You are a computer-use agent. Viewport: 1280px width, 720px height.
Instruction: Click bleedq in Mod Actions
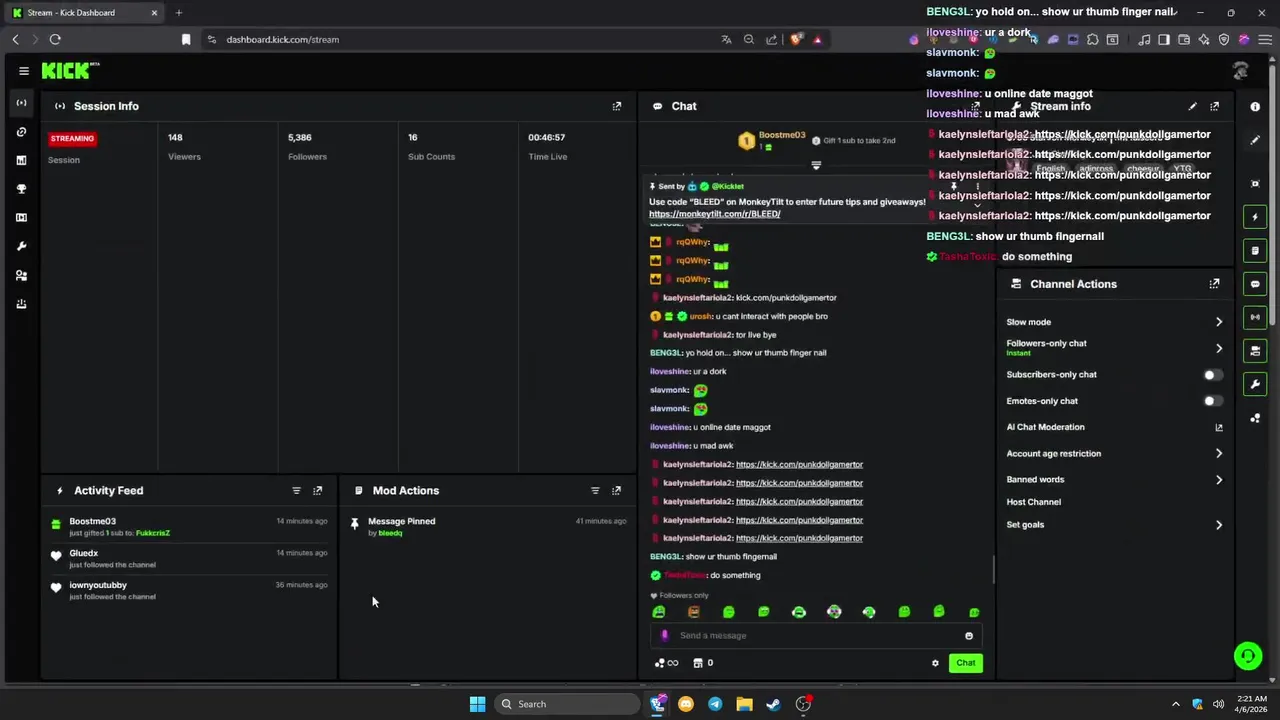pyautogui.click(x=390, y=533)
